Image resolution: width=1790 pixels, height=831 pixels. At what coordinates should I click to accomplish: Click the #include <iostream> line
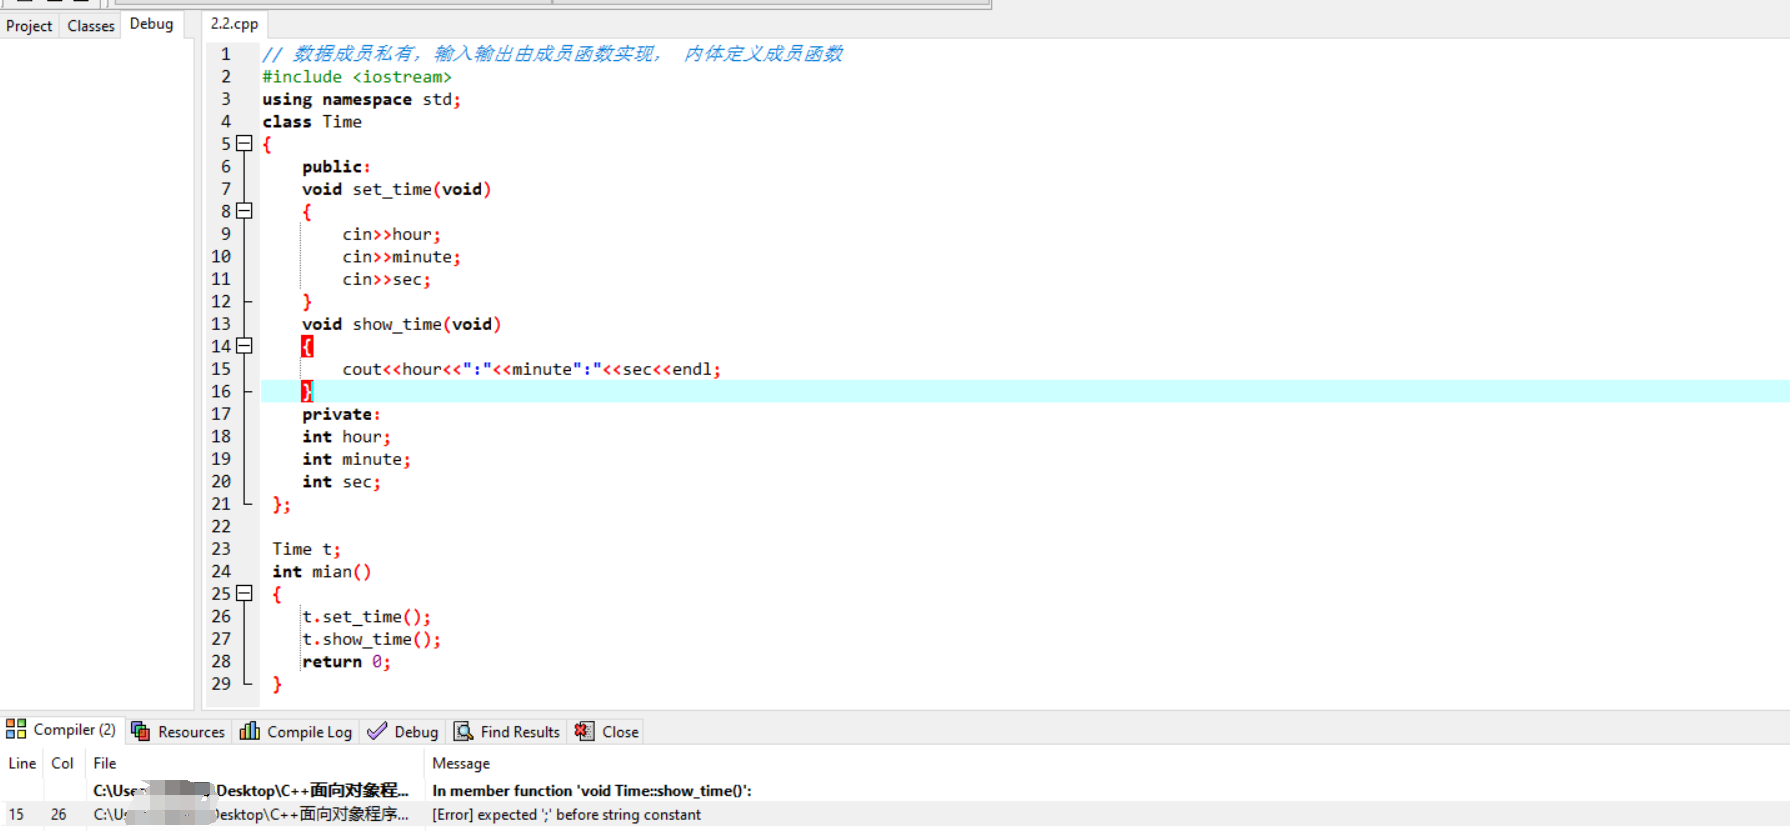[357, 77]
